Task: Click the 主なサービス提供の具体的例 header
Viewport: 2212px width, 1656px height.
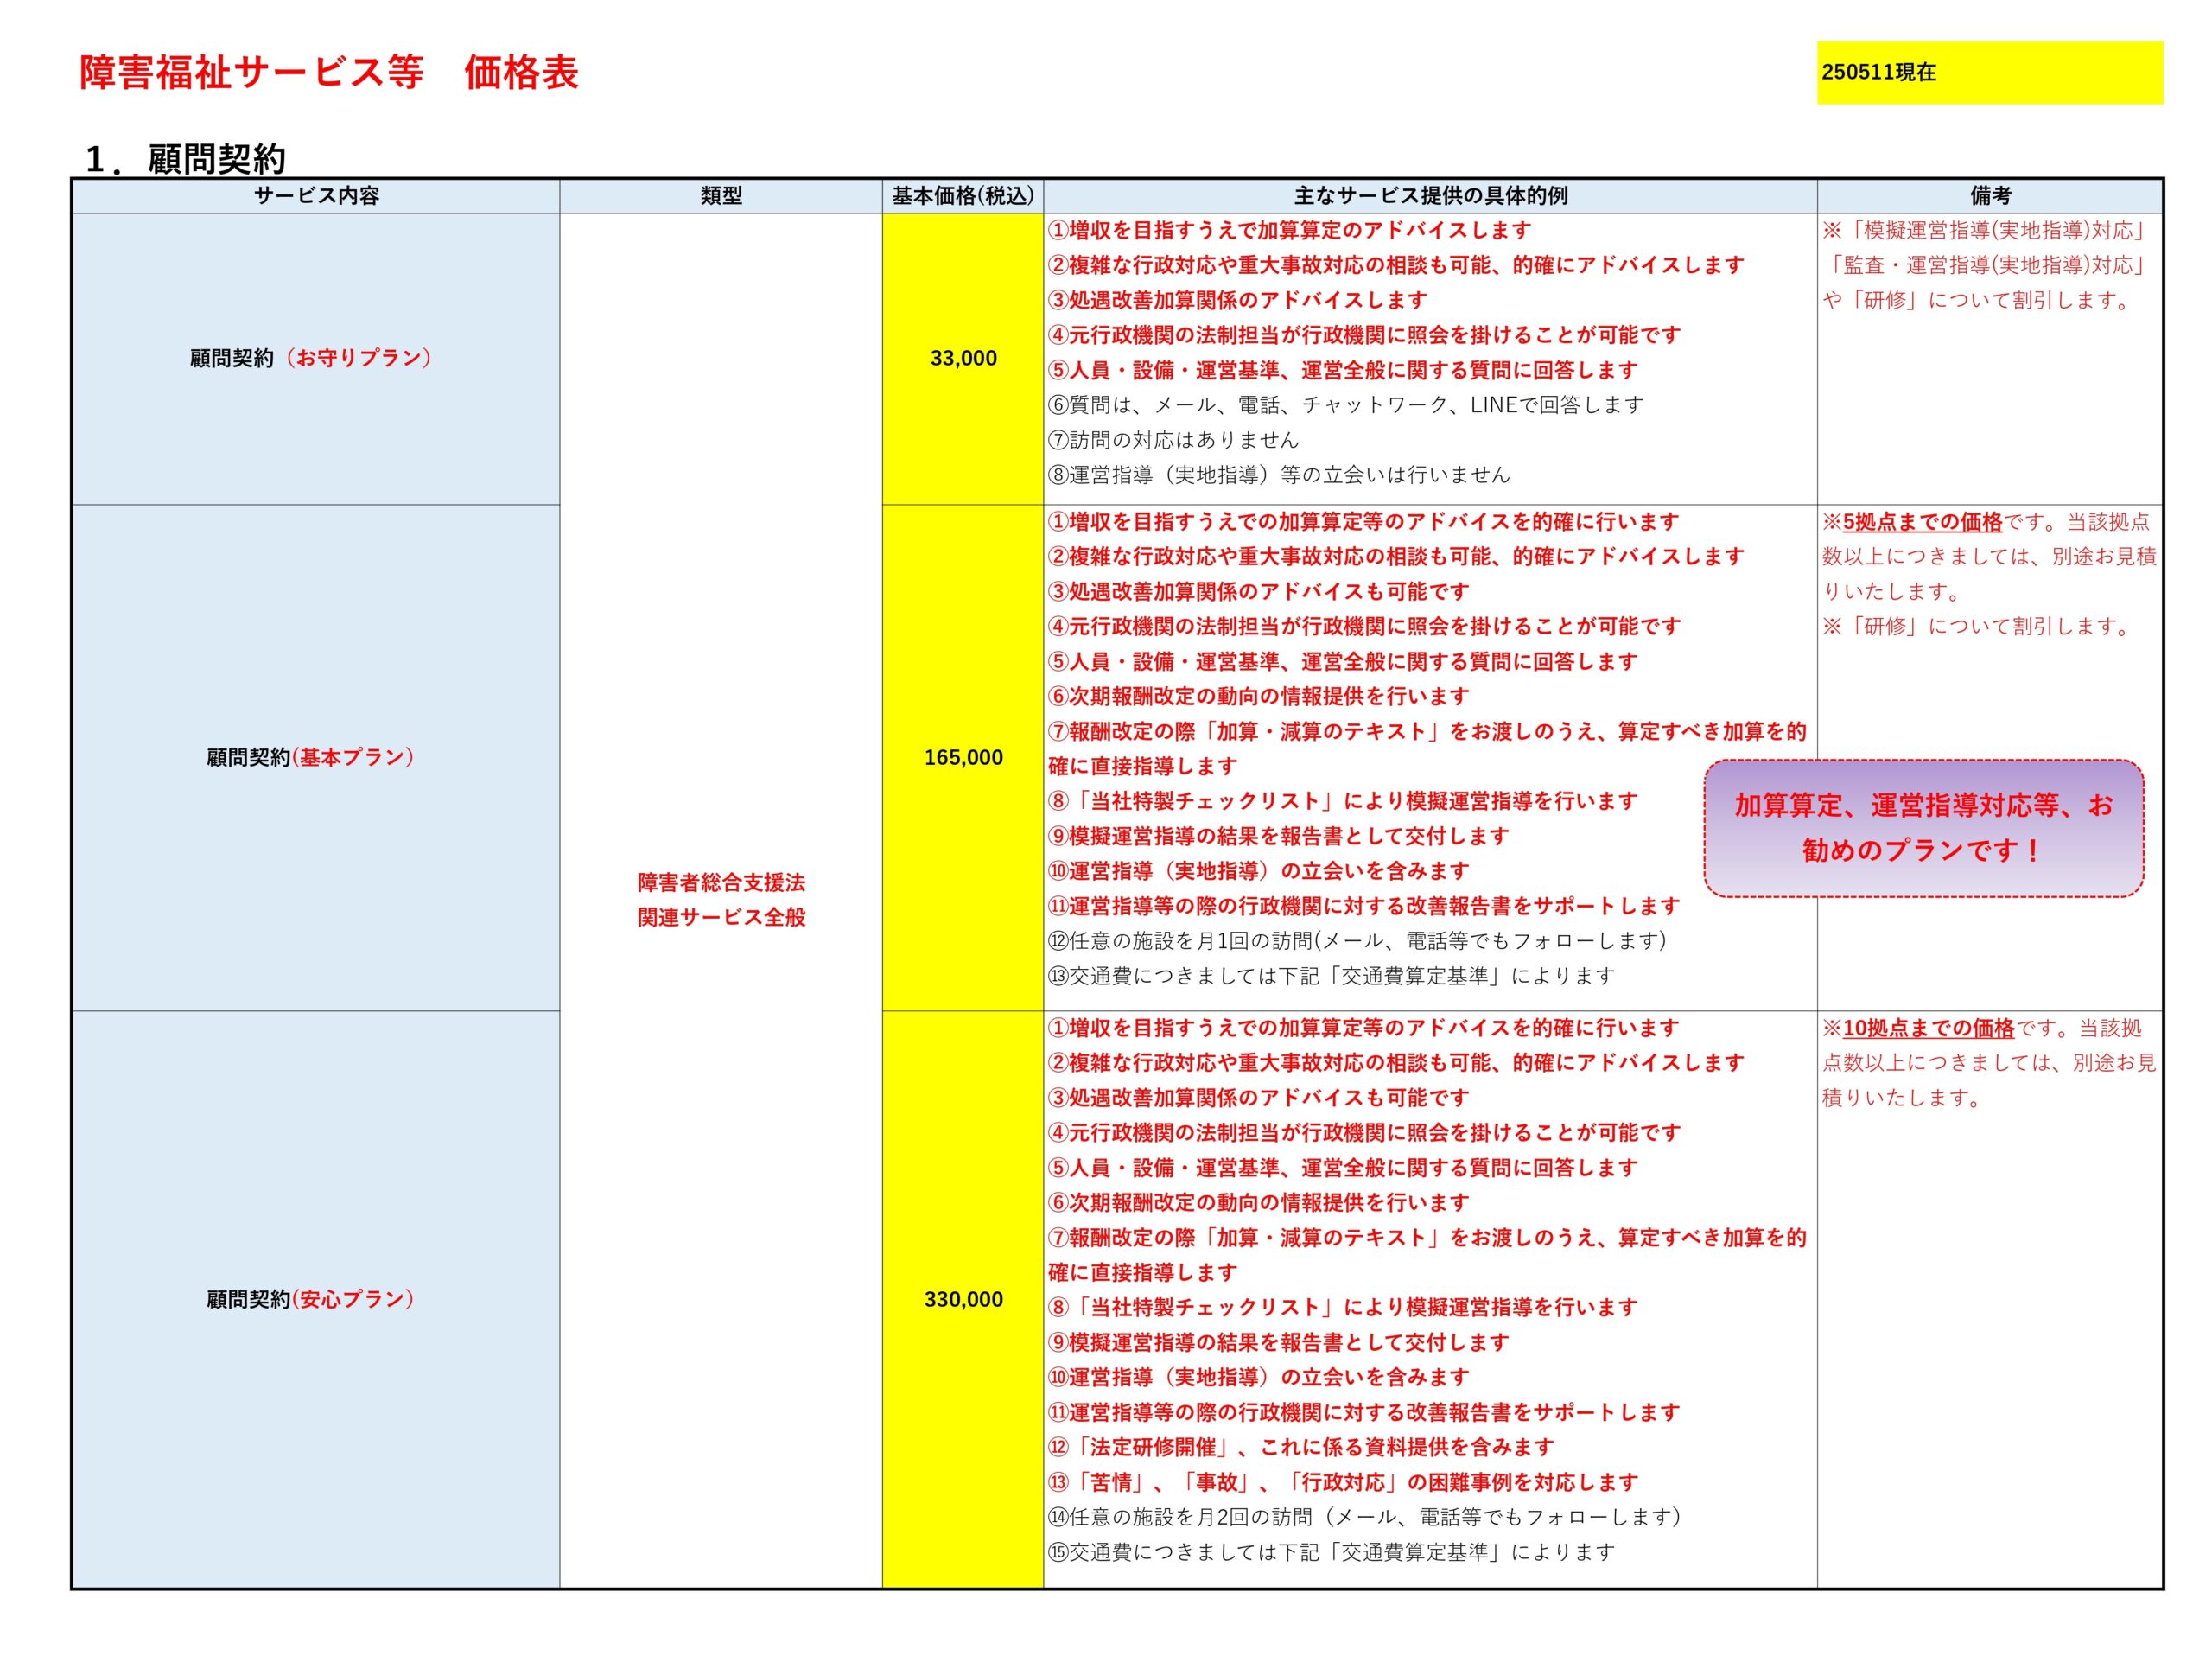Action: tap(1430, 196)
